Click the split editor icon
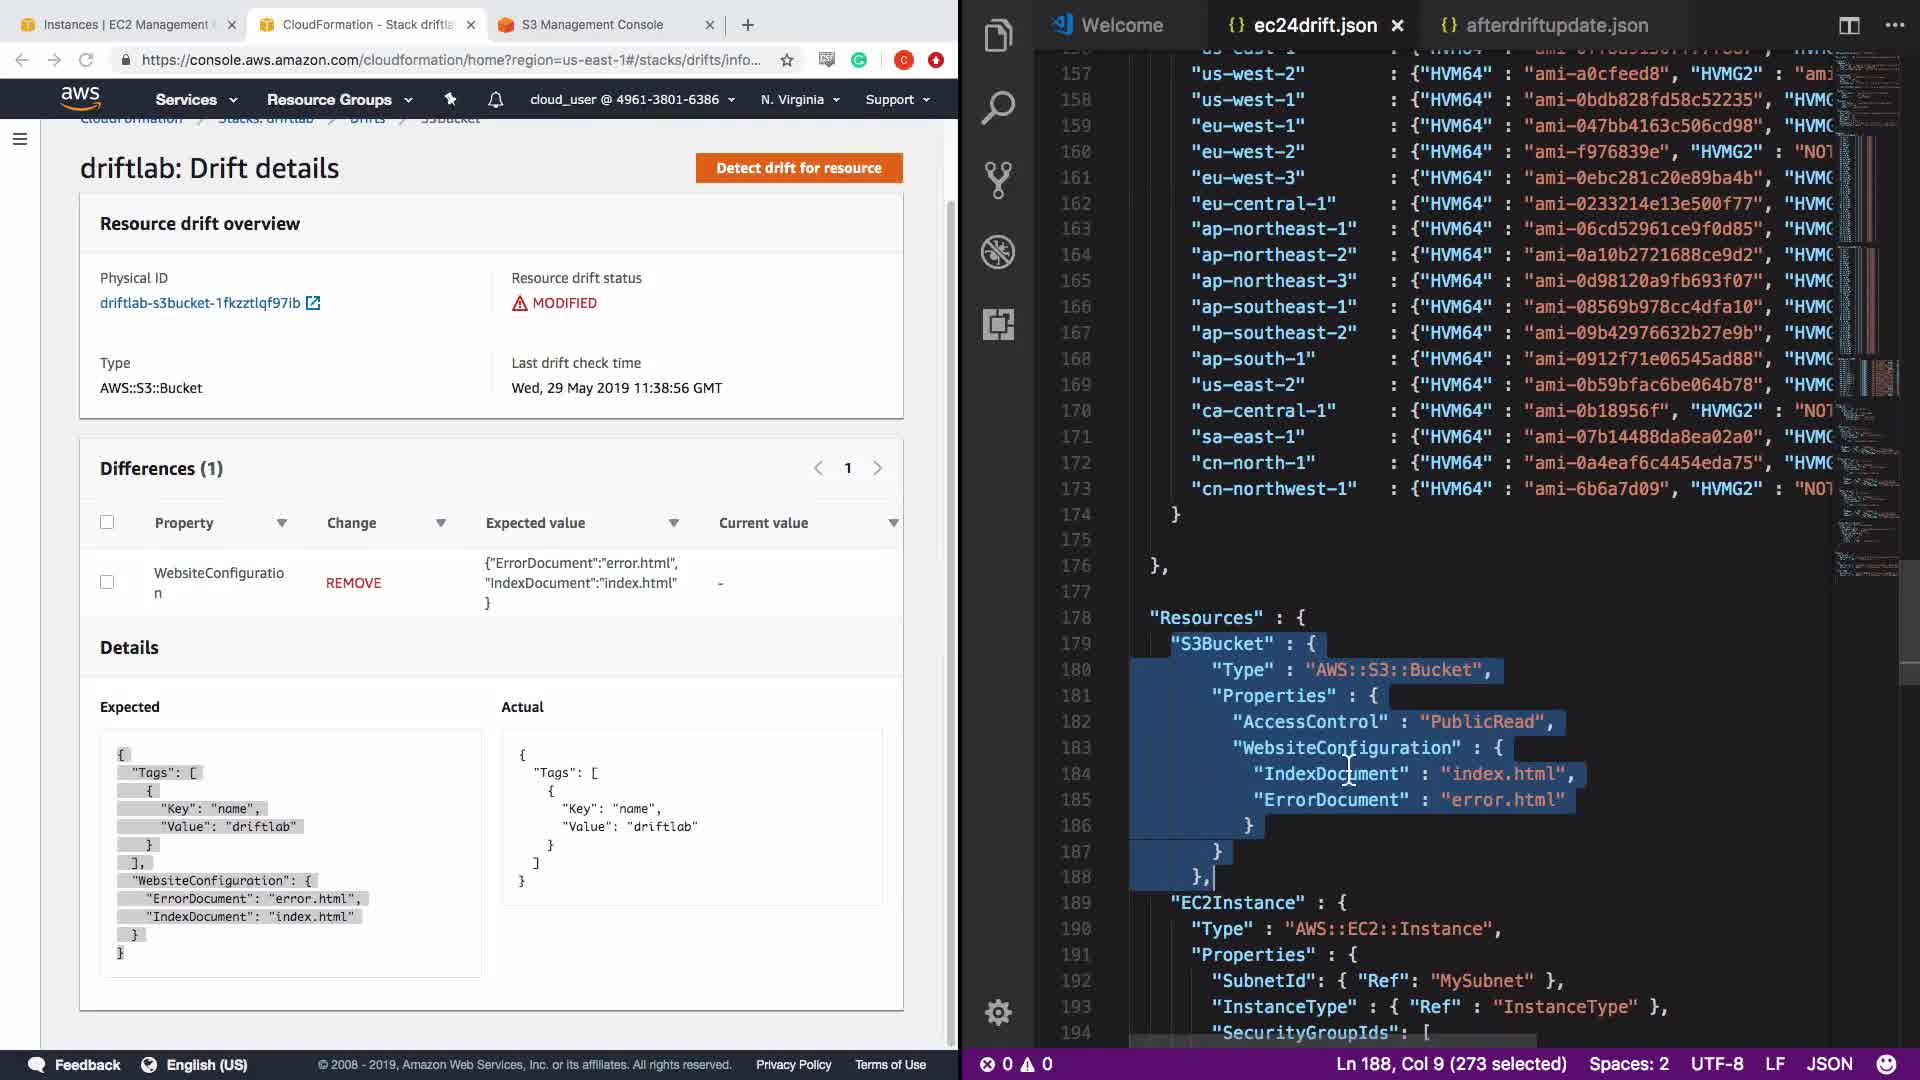1920x1080 pixels. [x=1849, y=25]
